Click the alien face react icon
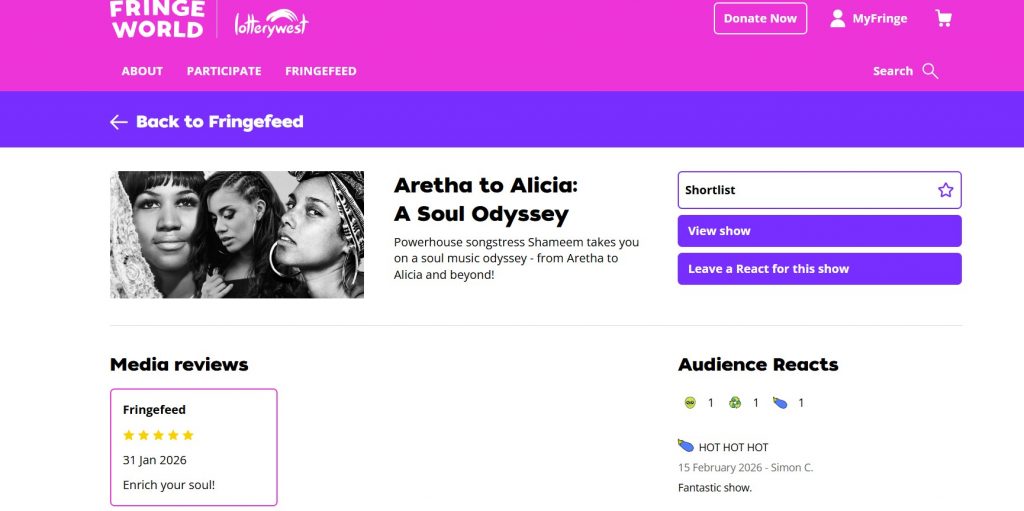This screenshot has height=511, width=1024. [x=690, y=403]
